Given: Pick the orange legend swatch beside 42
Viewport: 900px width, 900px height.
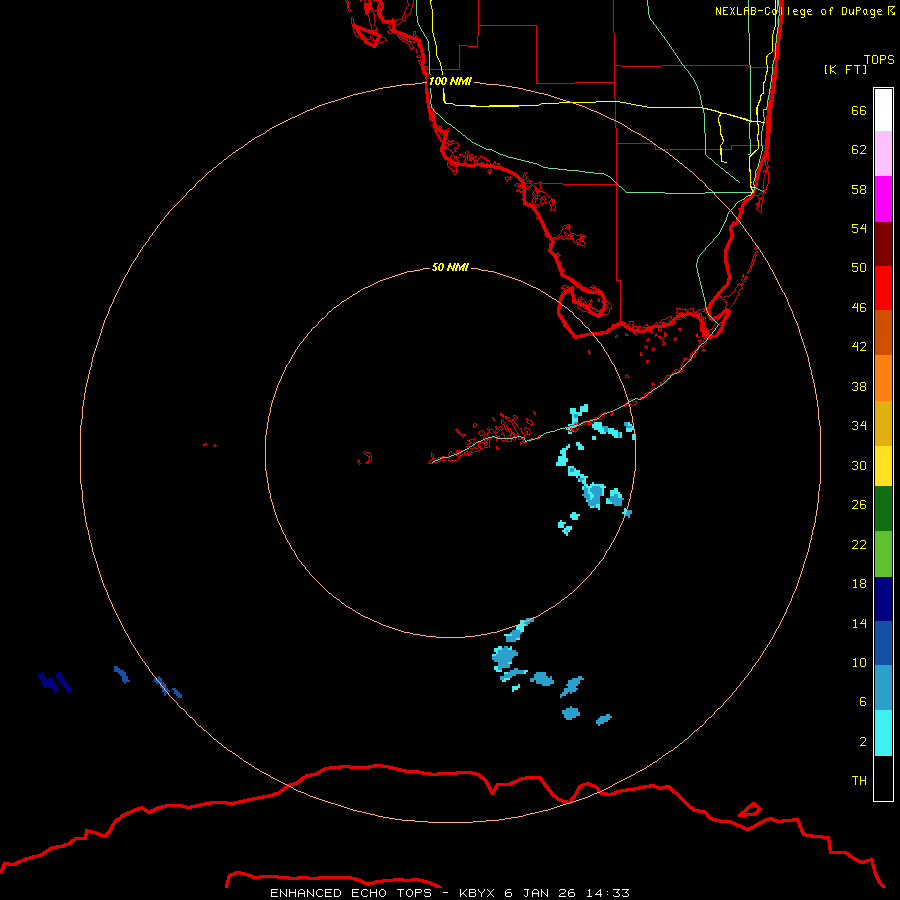Looking at the screenshot, I should tap(883, 378).
